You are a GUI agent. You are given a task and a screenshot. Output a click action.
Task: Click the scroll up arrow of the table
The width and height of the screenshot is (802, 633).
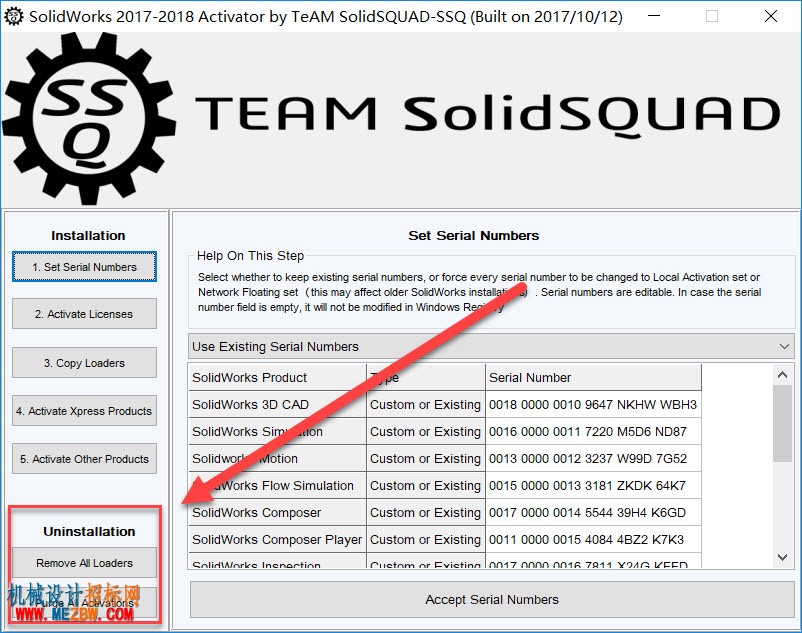tap(782, 375)
